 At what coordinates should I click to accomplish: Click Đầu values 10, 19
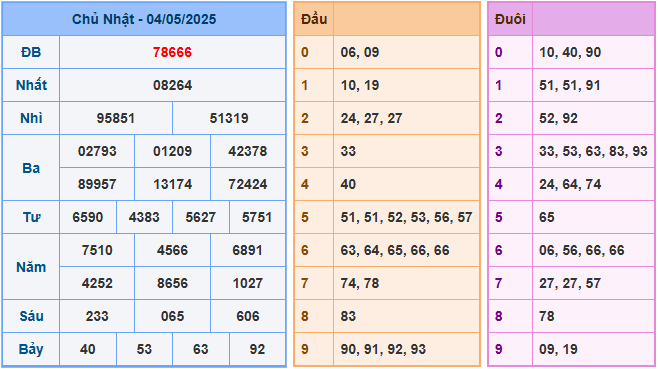[x=360, y=85]
